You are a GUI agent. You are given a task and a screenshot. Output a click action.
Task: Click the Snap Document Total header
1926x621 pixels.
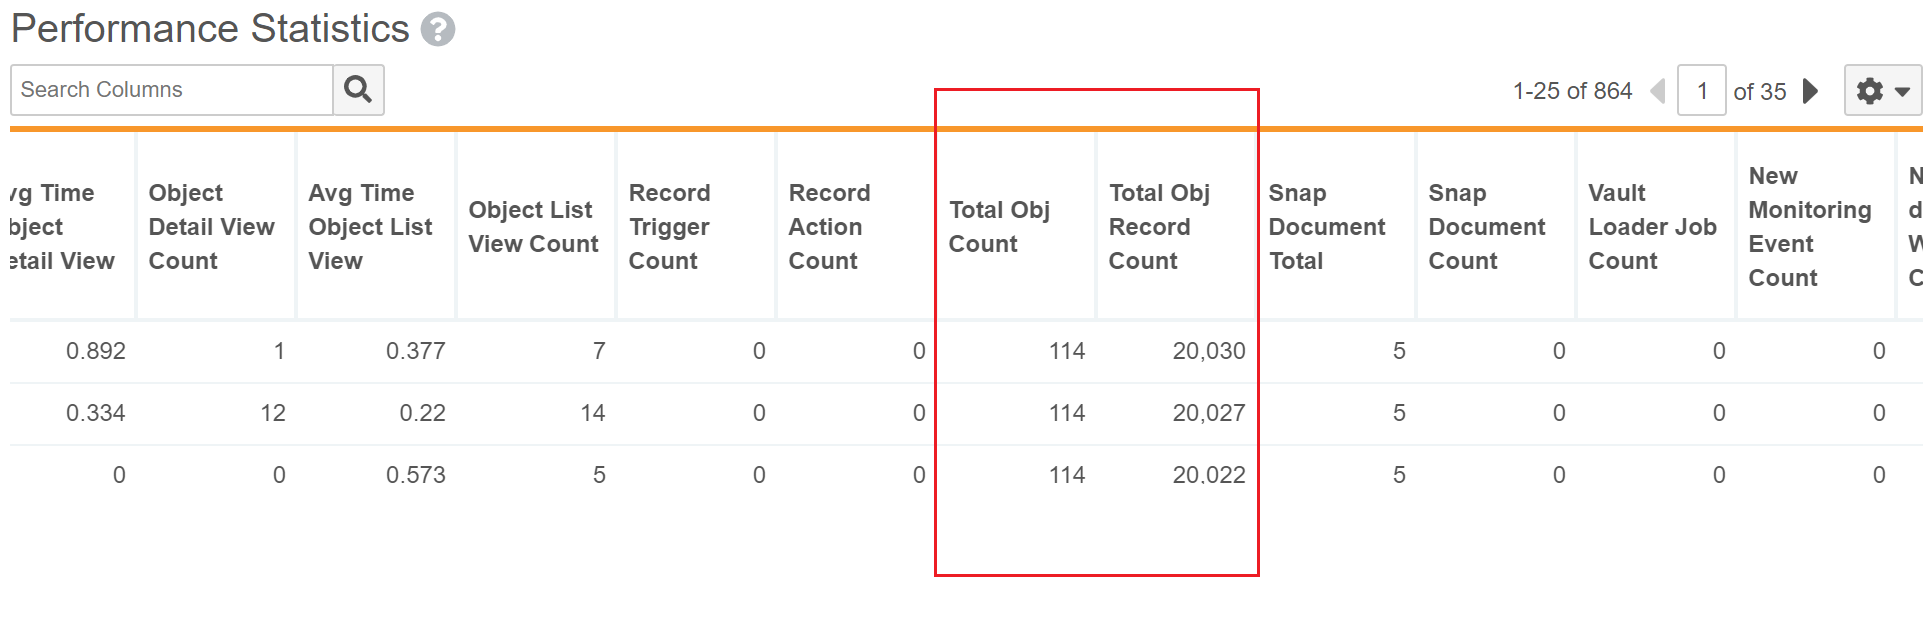click(1326, 227)
